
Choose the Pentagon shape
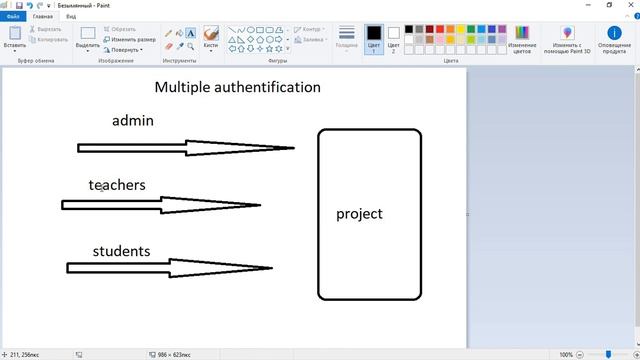coord(260,40)
